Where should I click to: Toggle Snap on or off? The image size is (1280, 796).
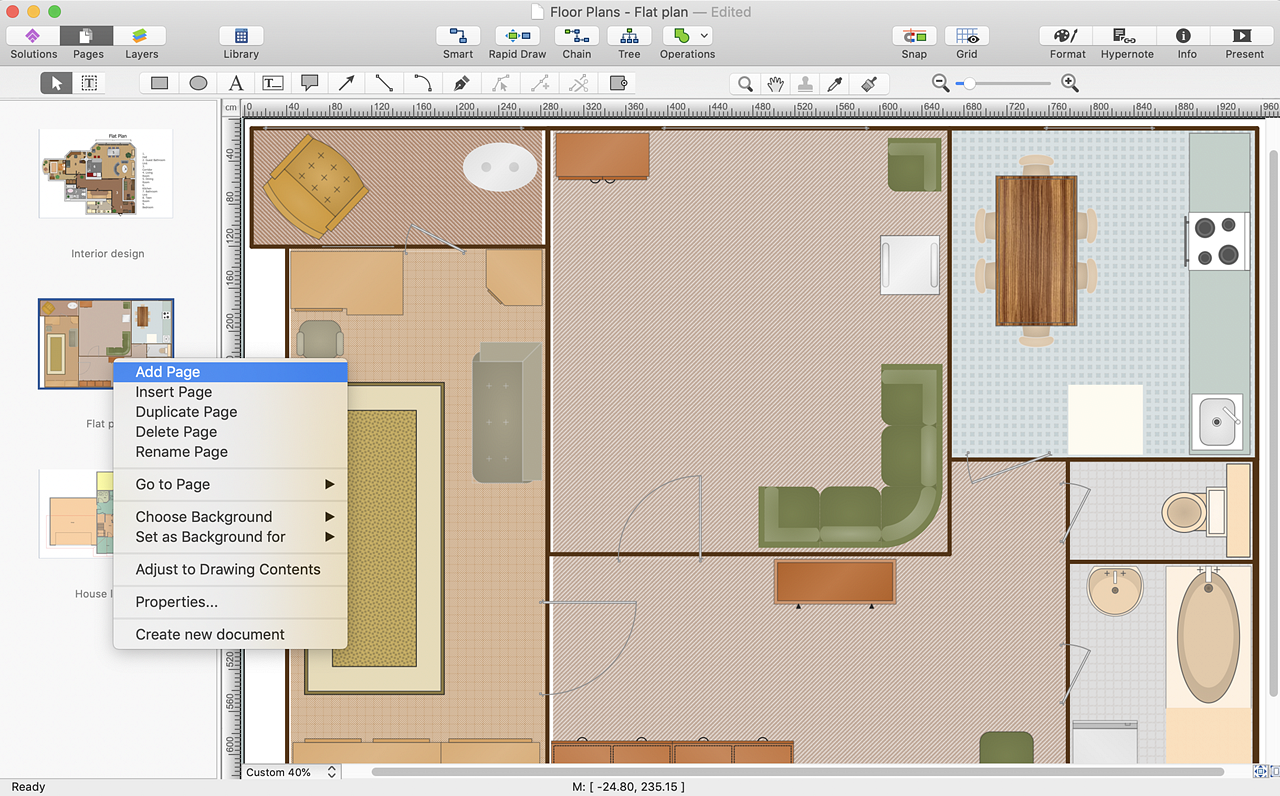(914, 37)
